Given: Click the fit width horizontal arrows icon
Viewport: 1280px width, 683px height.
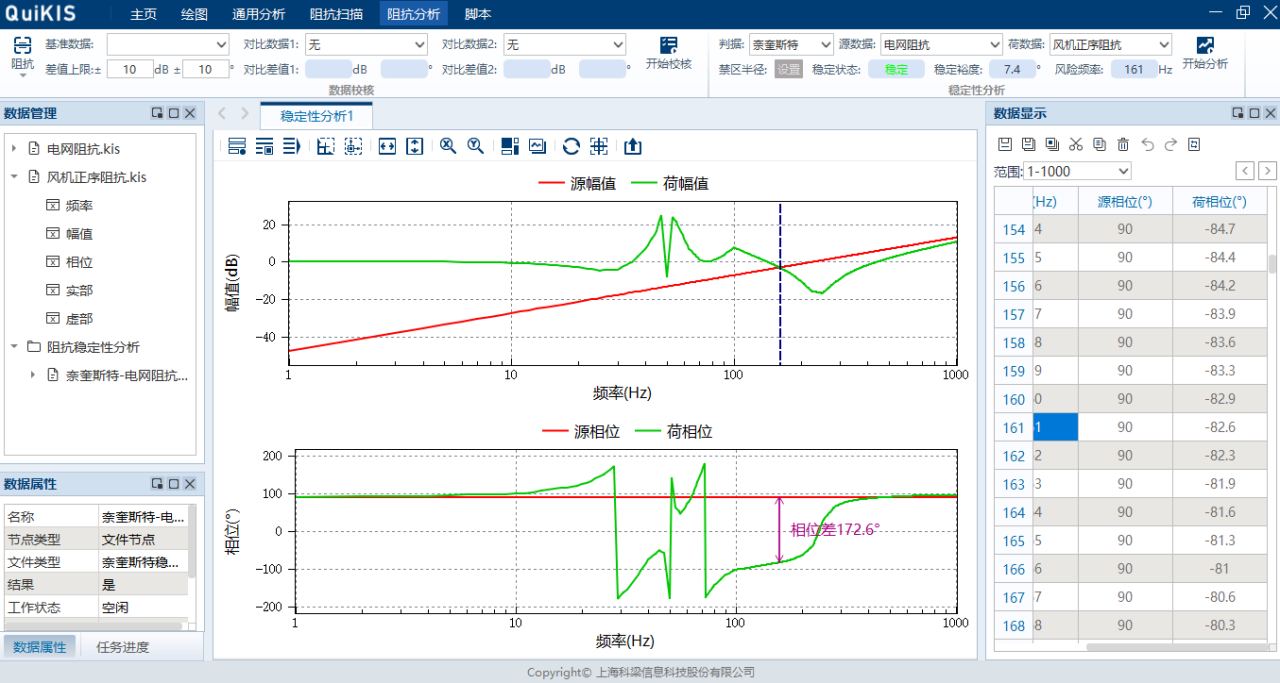Looking at the screenshot, I should (387, 146).
